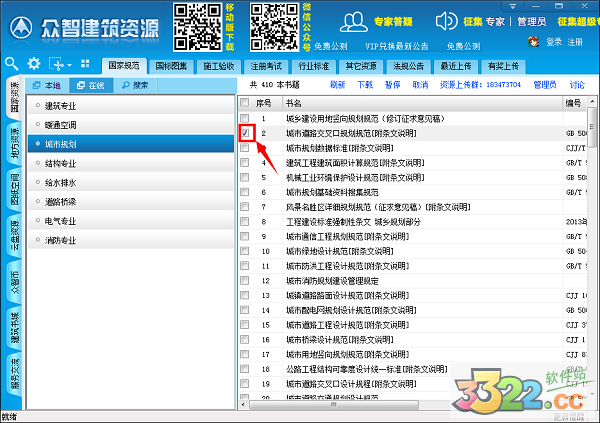Switch to the 国标图集 tab
The image size is (600, 423).
click(x=171, y=66)
